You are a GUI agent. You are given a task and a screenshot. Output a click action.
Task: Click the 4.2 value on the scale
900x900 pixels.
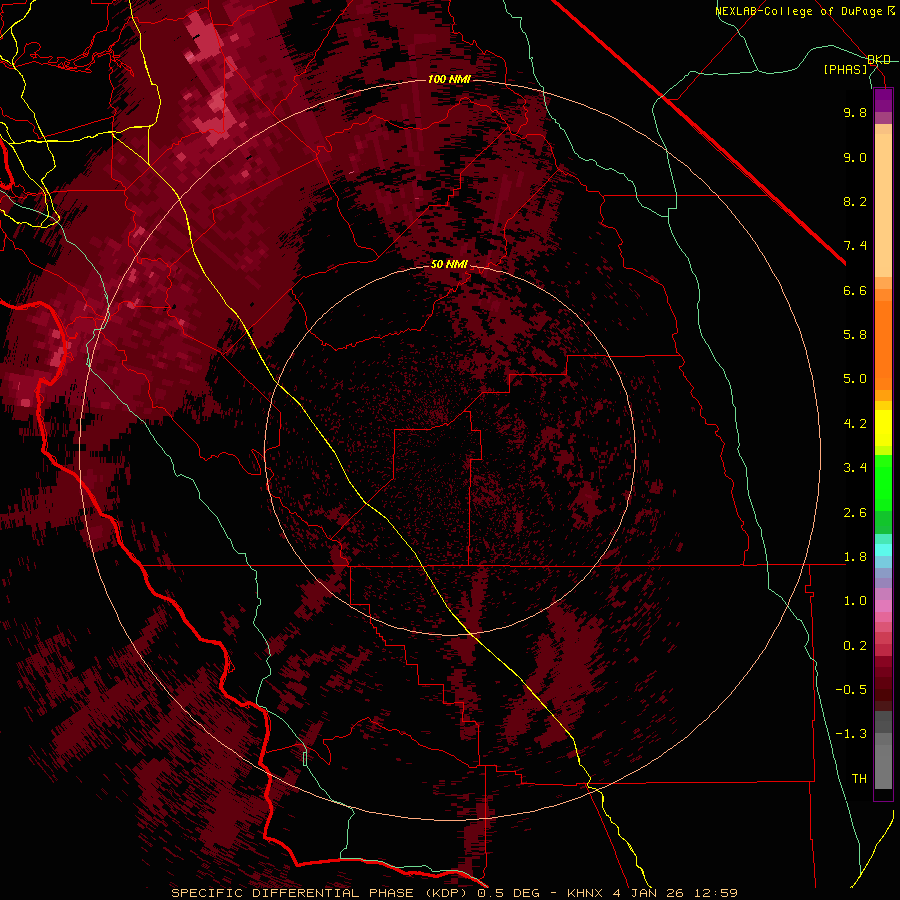click(x=855, y=424)
